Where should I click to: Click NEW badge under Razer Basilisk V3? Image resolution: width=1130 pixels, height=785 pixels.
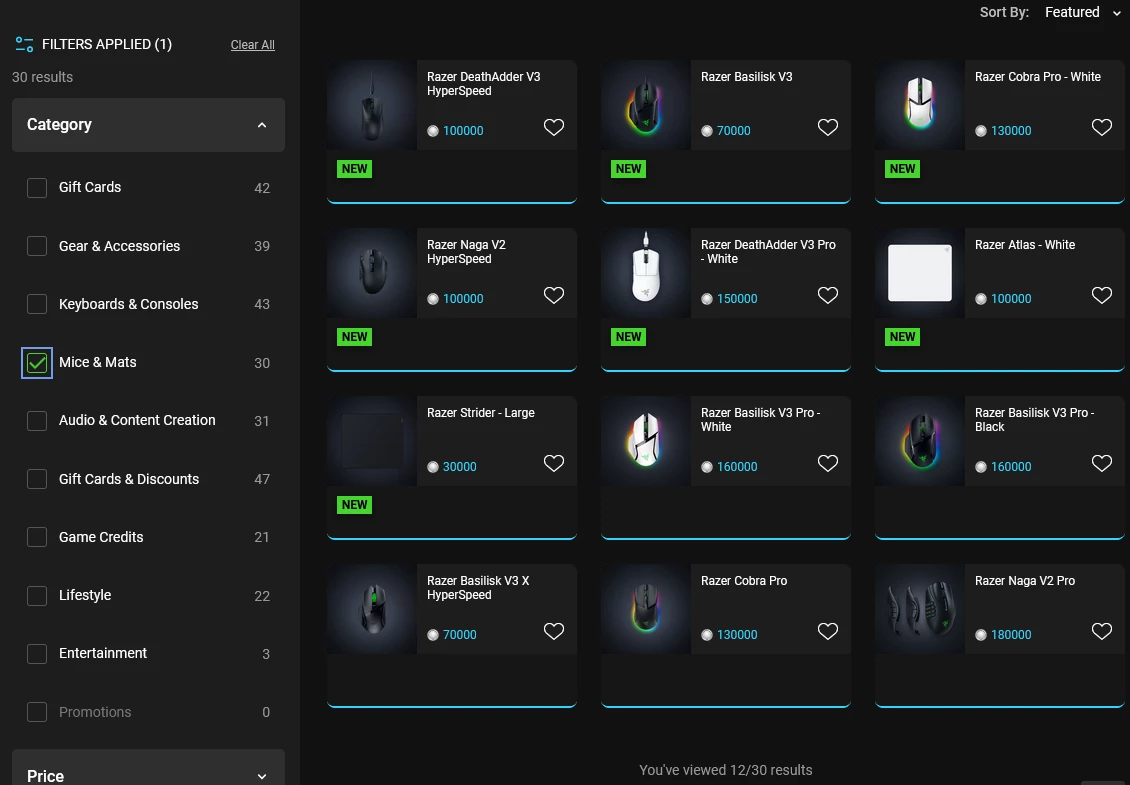click(x=628, y=169)
